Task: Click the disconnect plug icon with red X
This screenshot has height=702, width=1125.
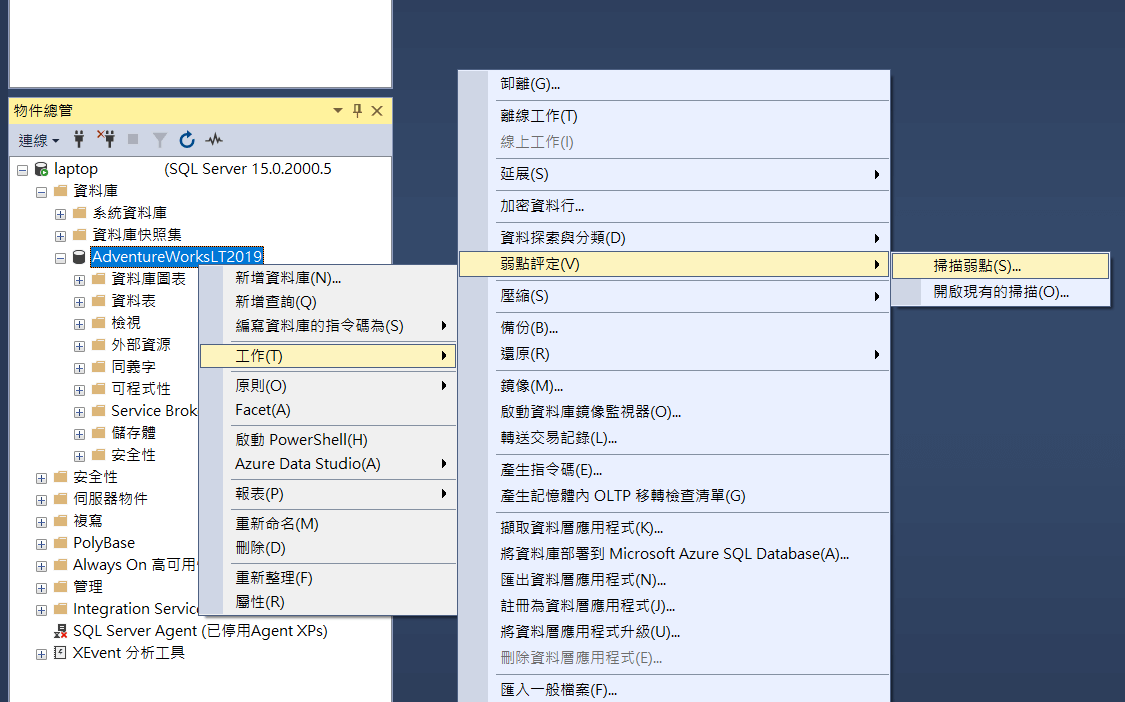Action: click(105, 139)
